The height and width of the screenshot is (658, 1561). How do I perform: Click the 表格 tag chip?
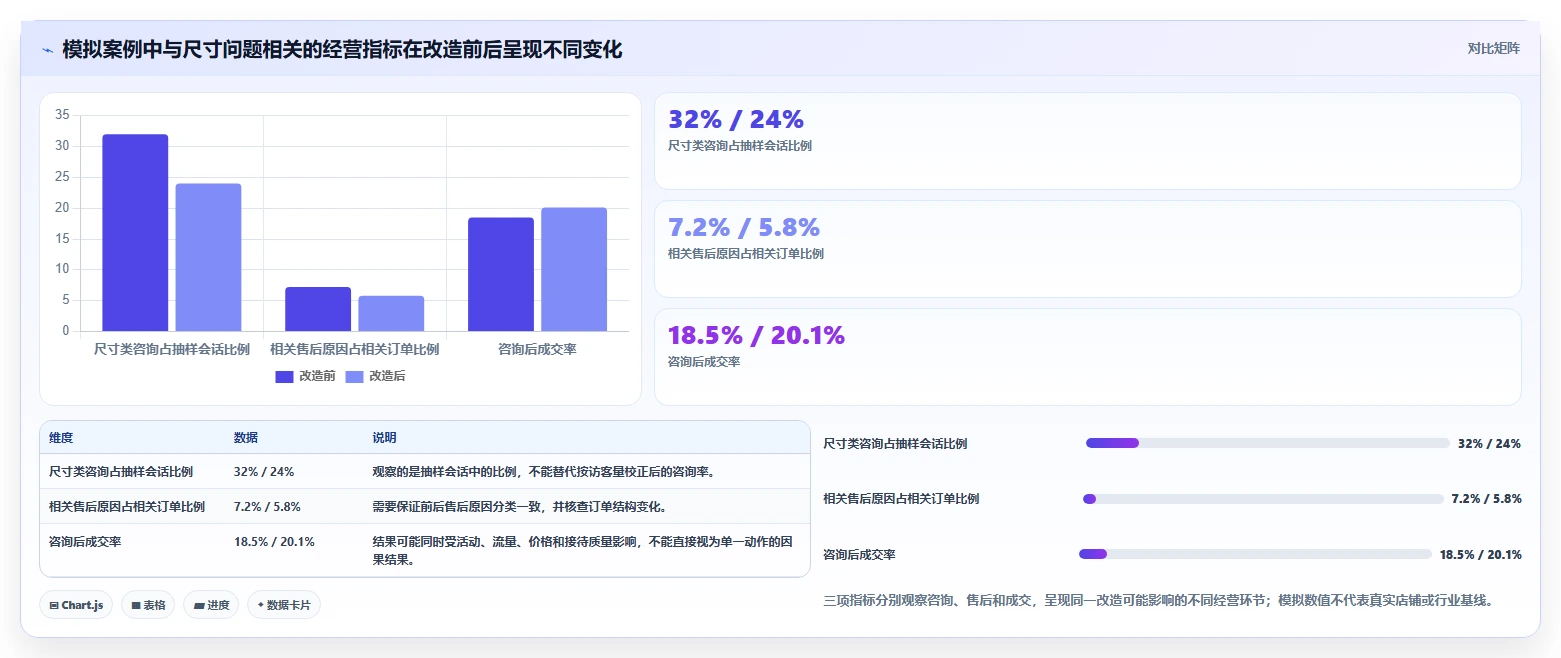click(148, 605)
